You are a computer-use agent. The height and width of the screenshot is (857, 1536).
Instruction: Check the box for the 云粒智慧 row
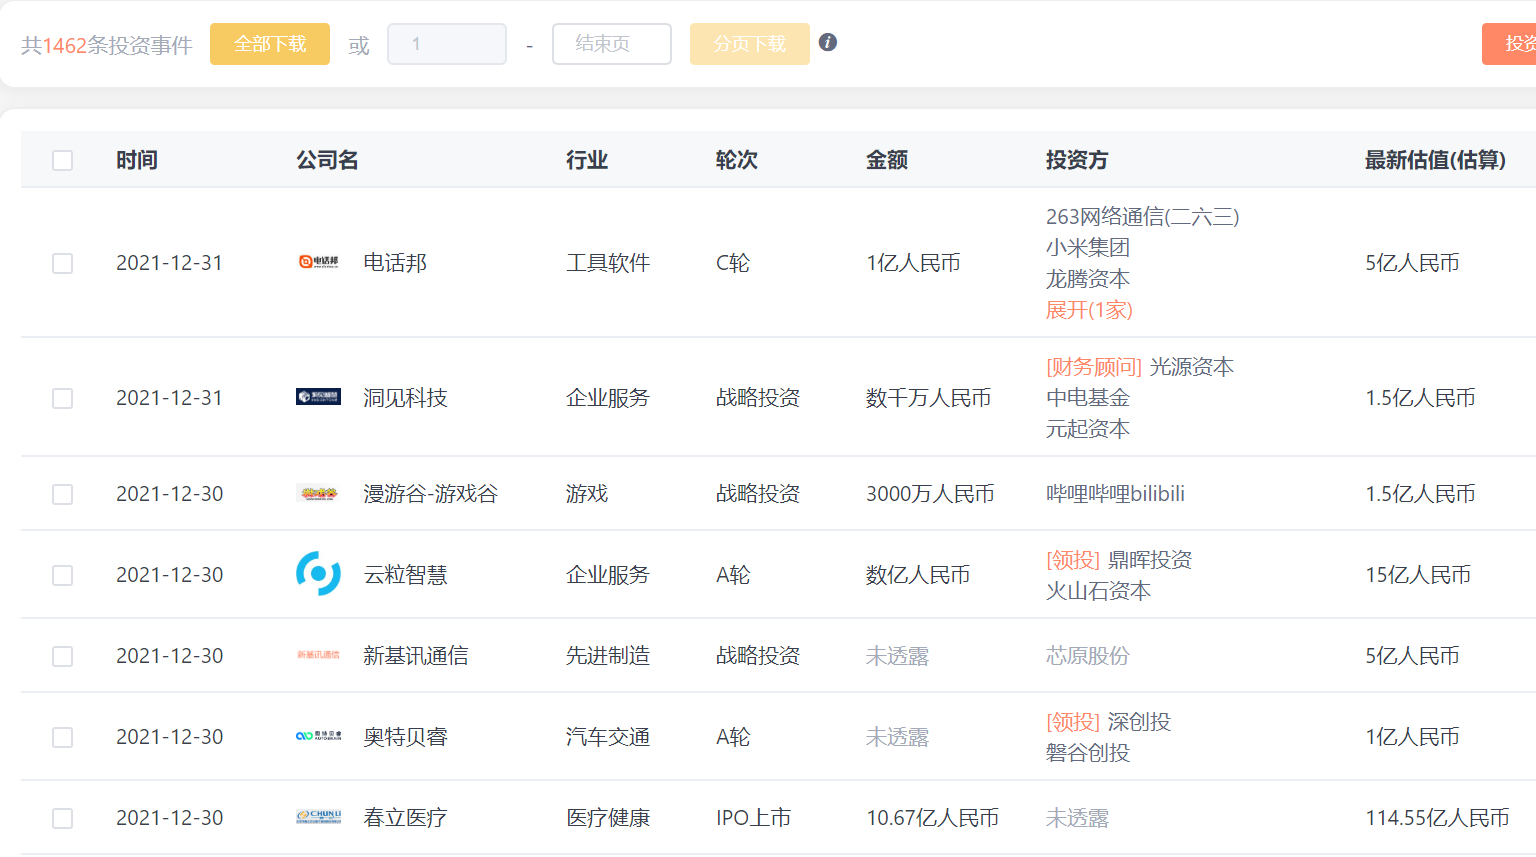[62, 575]
